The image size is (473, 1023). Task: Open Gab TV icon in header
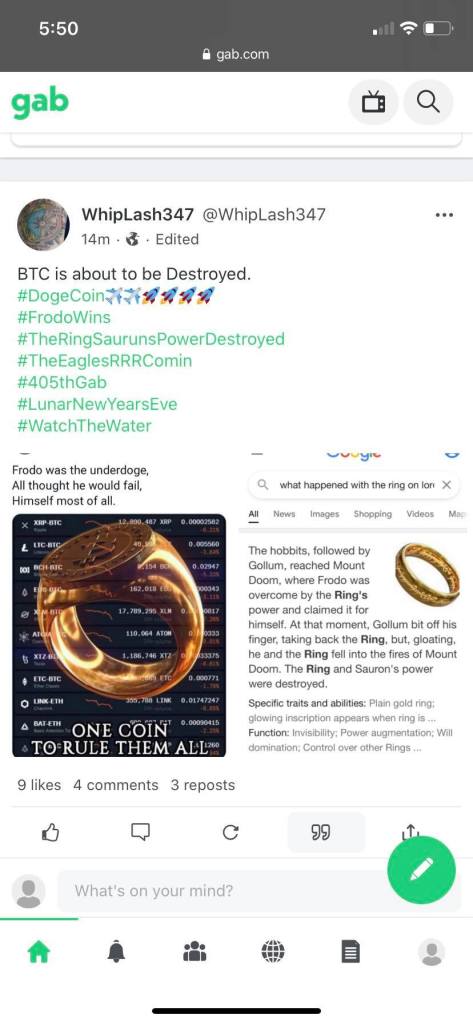[373, 102]
